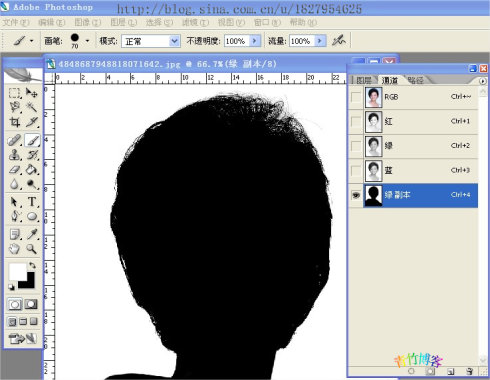The width and height of the screenshot is (490, 380).
Task: Show the RGB channel visibility box
Action: point(356,97)
